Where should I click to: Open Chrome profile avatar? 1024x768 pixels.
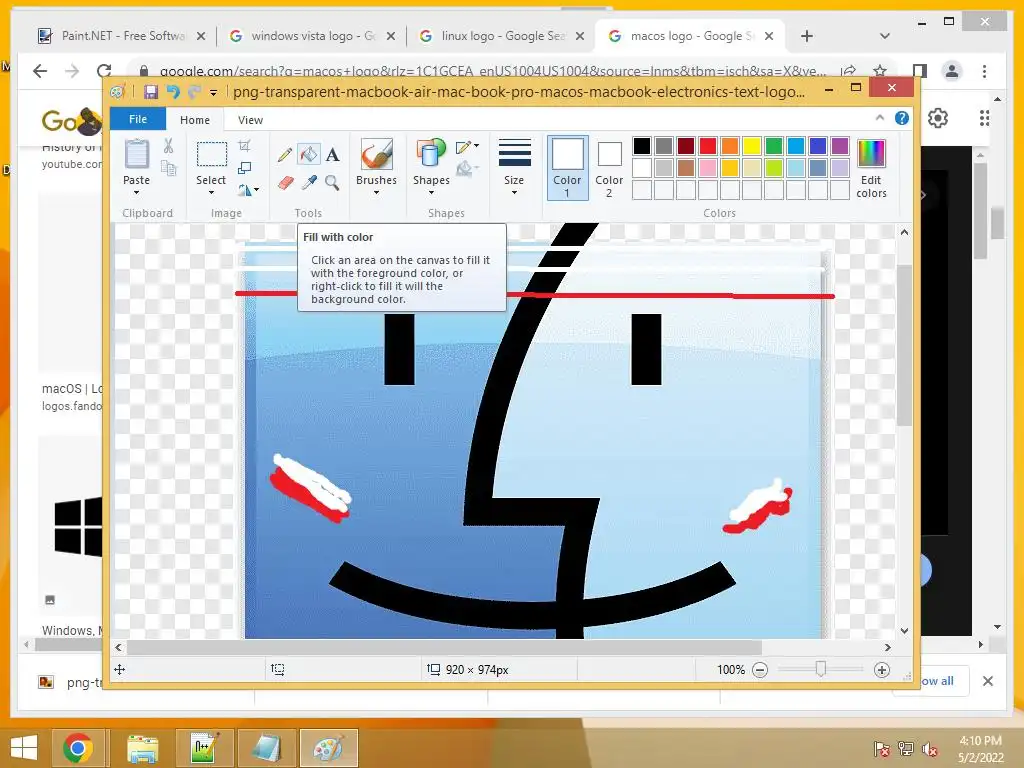(952, 71)
